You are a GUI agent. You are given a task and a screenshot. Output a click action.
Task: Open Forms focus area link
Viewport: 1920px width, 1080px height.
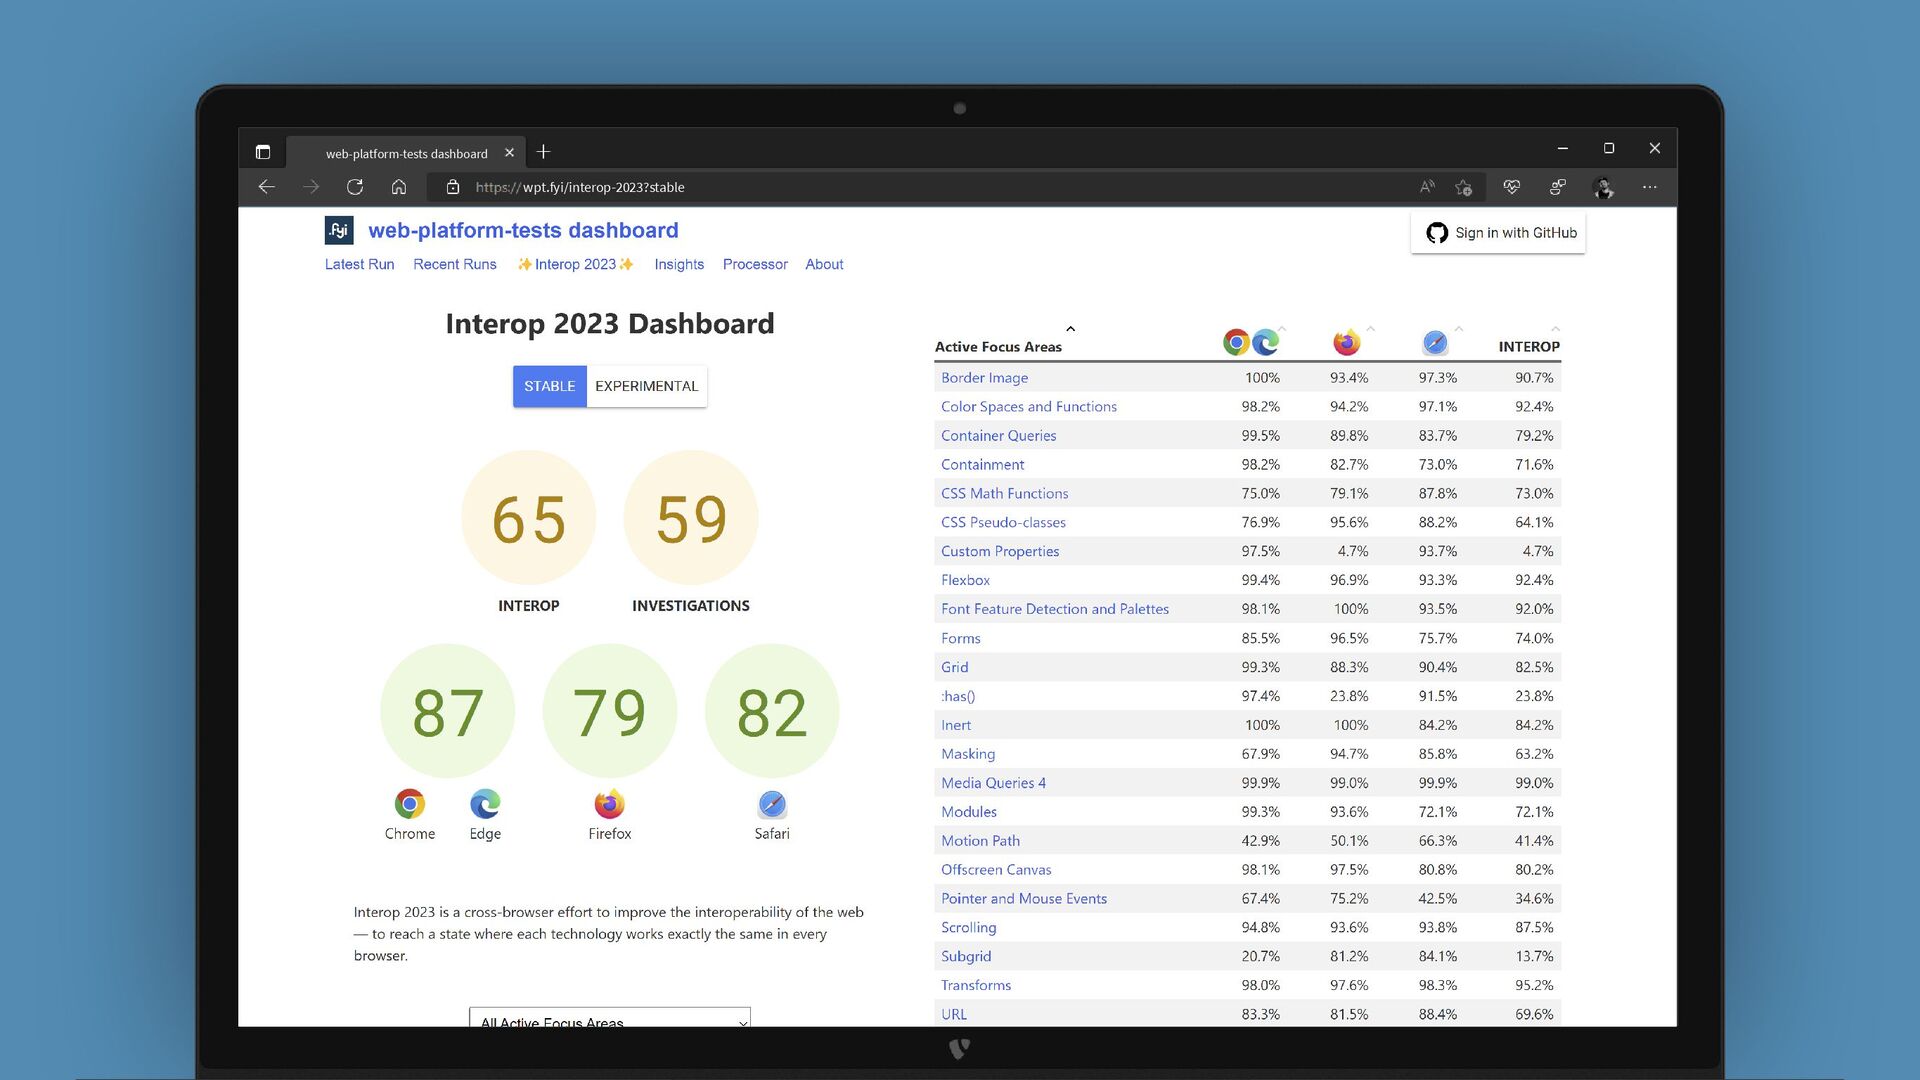(x=960, y=639)
